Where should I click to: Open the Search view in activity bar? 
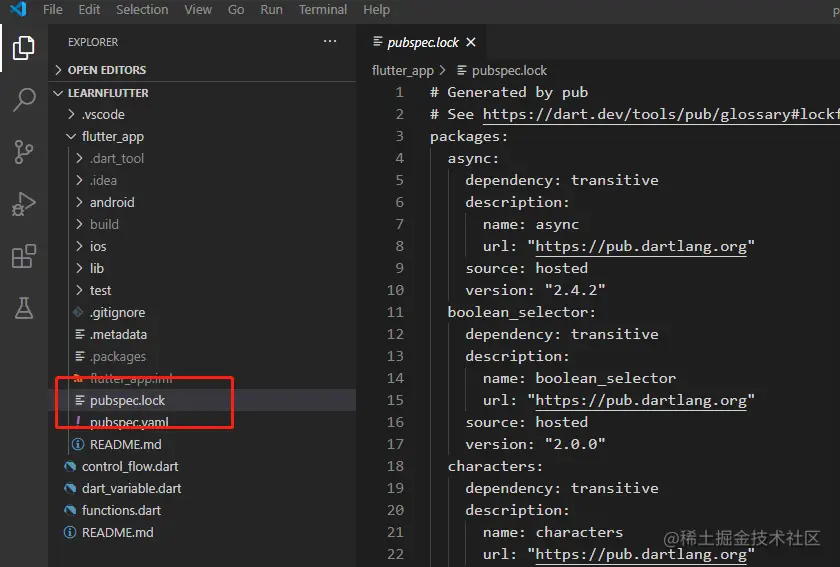pos(24,100)
